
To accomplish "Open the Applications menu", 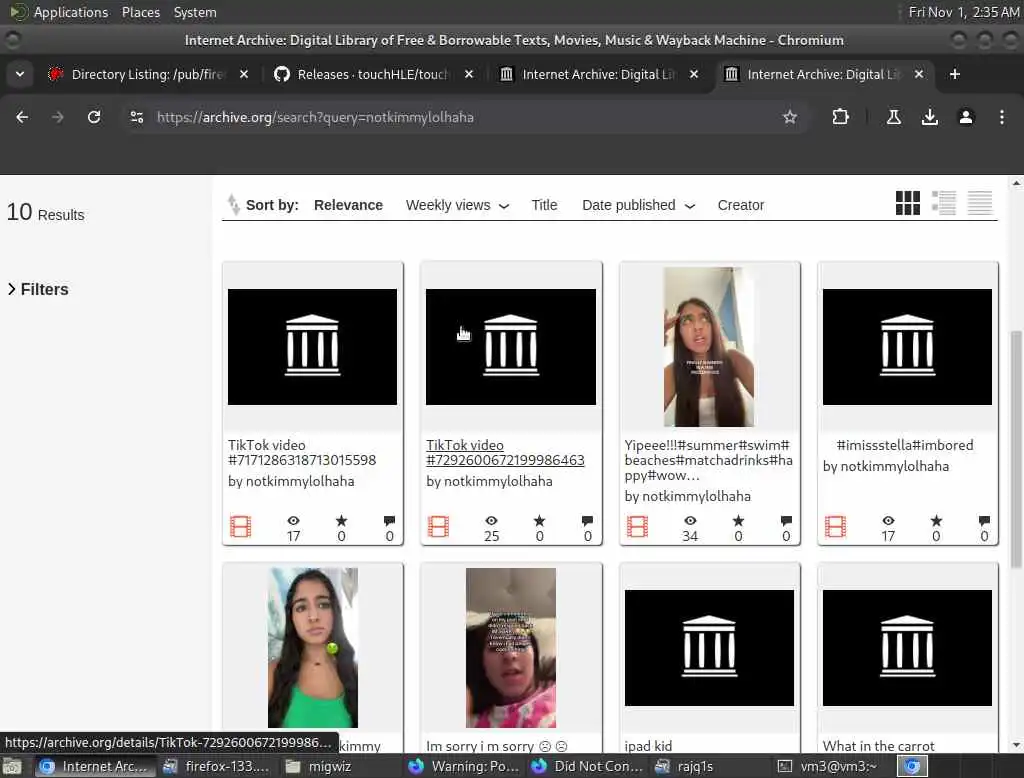I will pos(71,12).
